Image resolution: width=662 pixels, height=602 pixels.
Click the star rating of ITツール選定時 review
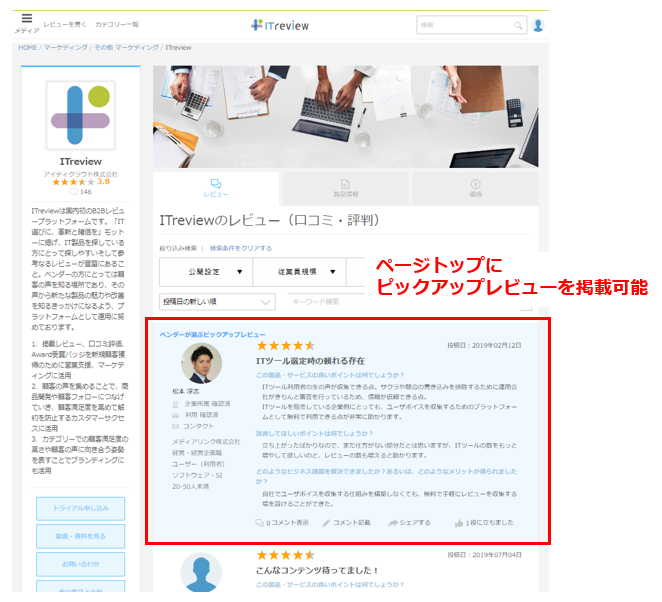click(286, 346)
